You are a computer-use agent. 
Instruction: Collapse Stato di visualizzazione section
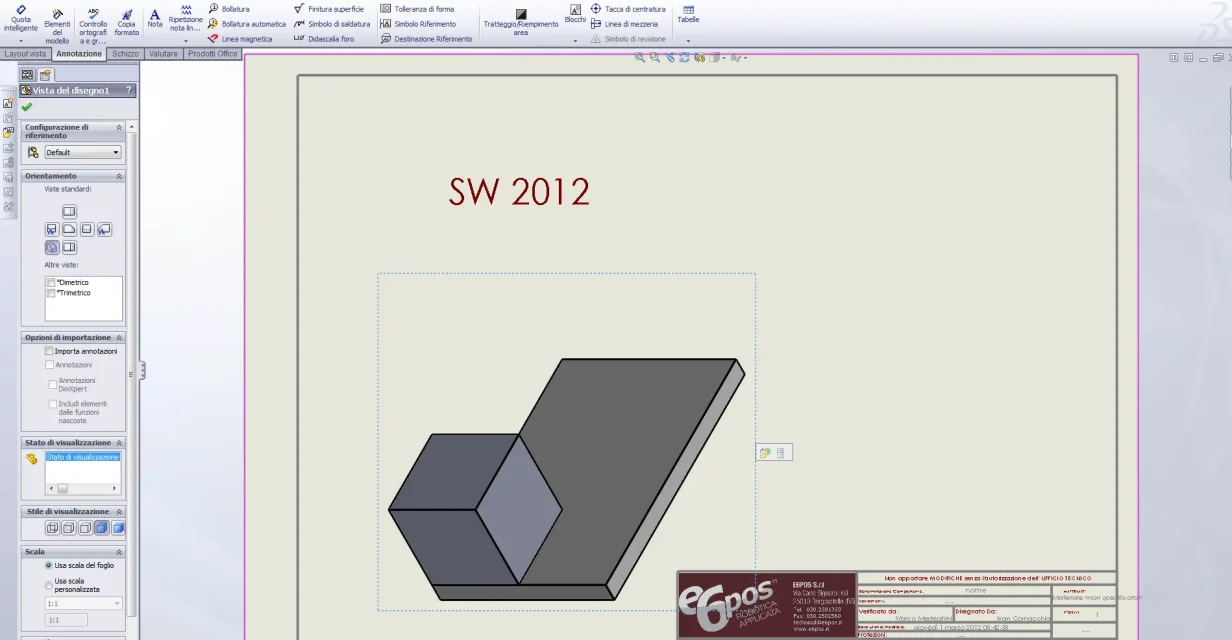coord(119,442)
